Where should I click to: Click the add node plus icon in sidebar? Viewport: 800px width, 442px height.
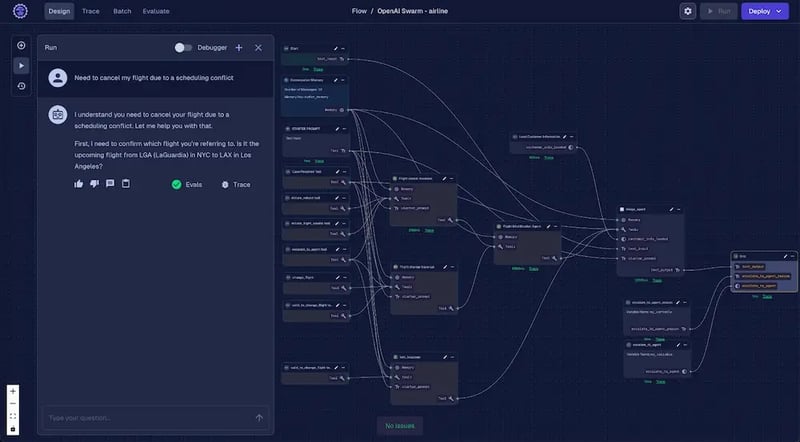coord(22,46)
